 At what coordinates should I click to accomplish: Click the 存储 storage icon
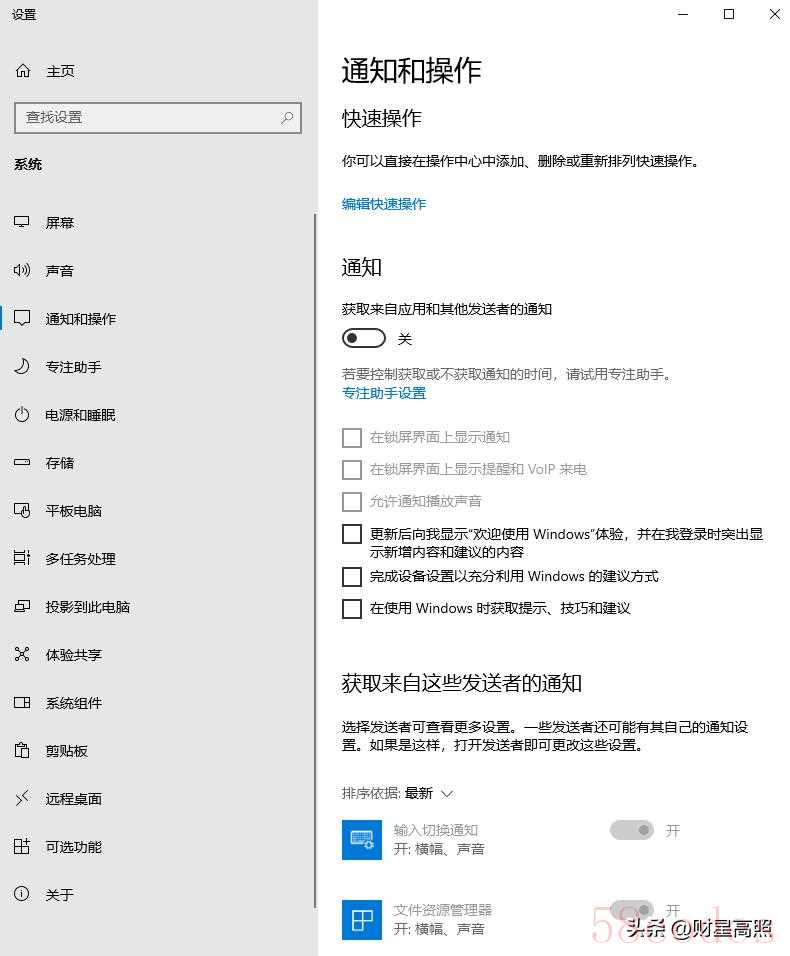point(22,462)
